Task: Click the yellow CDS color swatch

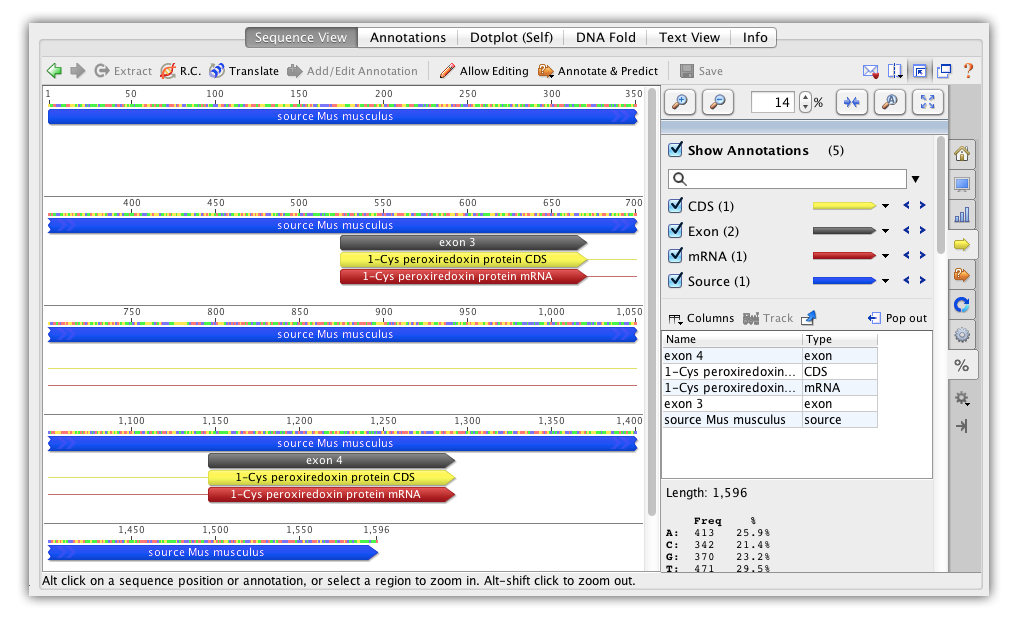Action: (x=844, y=206)
